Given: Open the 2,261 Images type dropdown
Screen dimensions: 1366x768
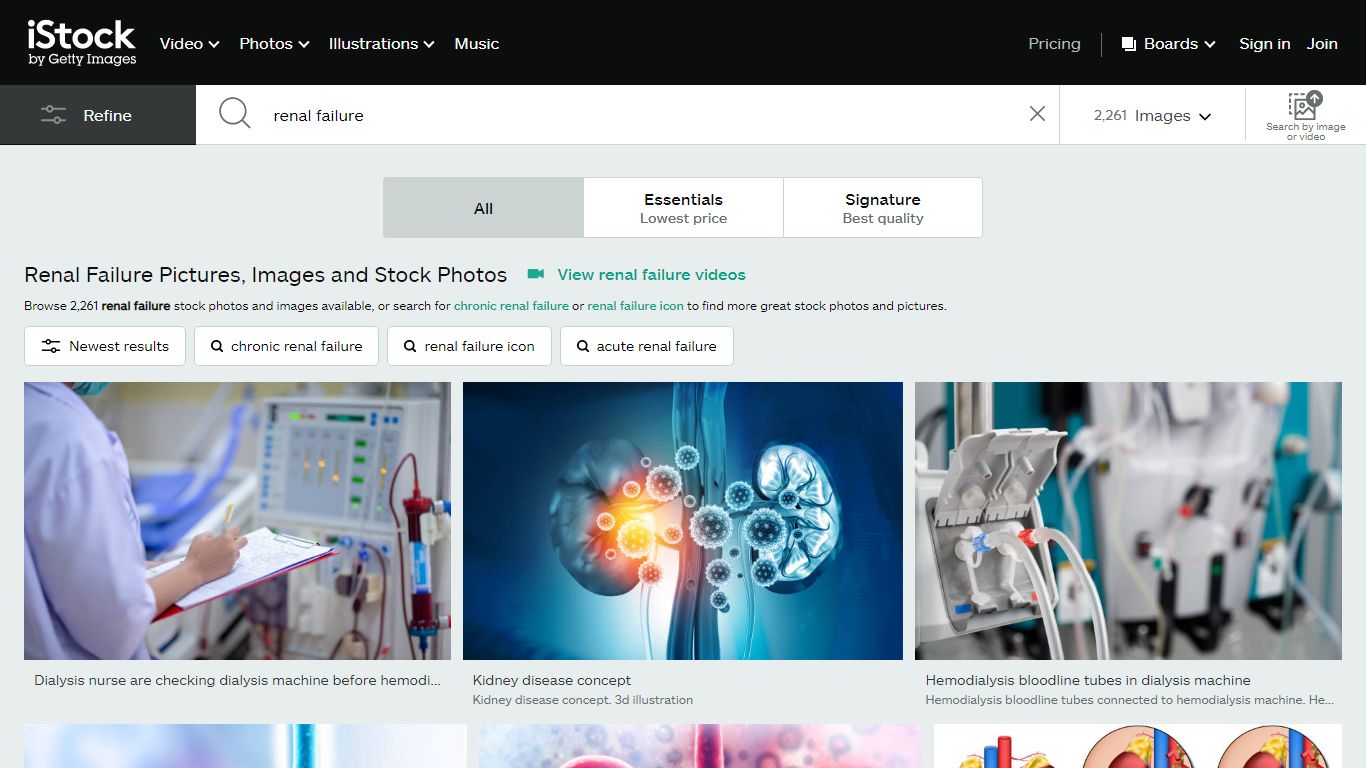Looking at the screenshot, I should (x=1152, y=115).
